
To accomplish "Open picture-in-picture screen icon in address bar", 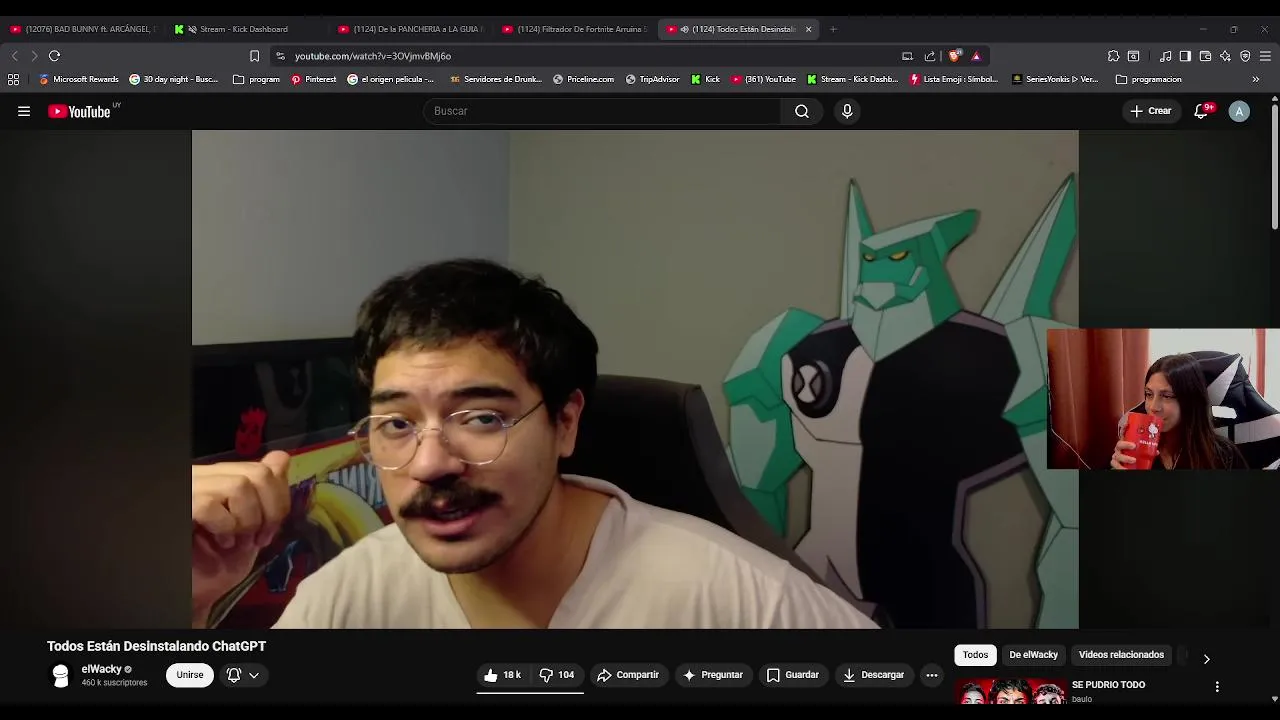I will tap(907, 56).
